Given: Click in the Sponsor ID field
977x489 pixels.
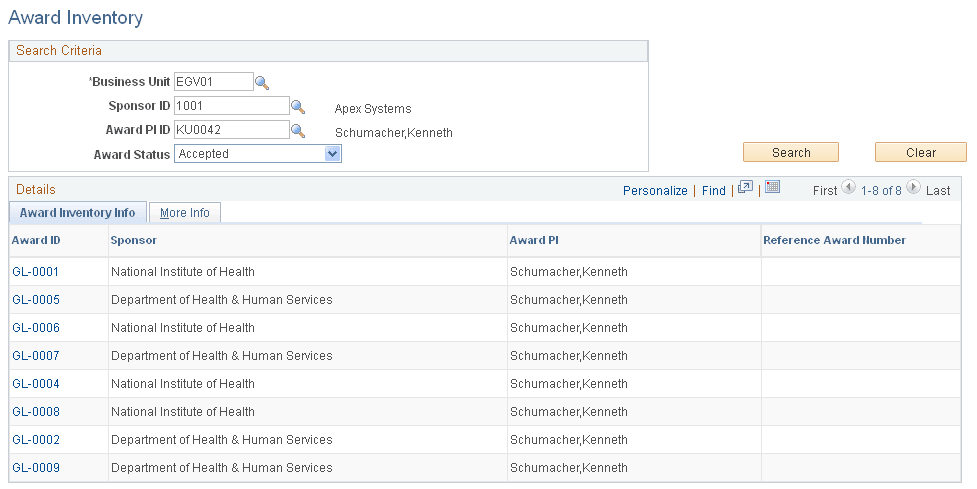Looking at the screenshot, I should [231, 106].
